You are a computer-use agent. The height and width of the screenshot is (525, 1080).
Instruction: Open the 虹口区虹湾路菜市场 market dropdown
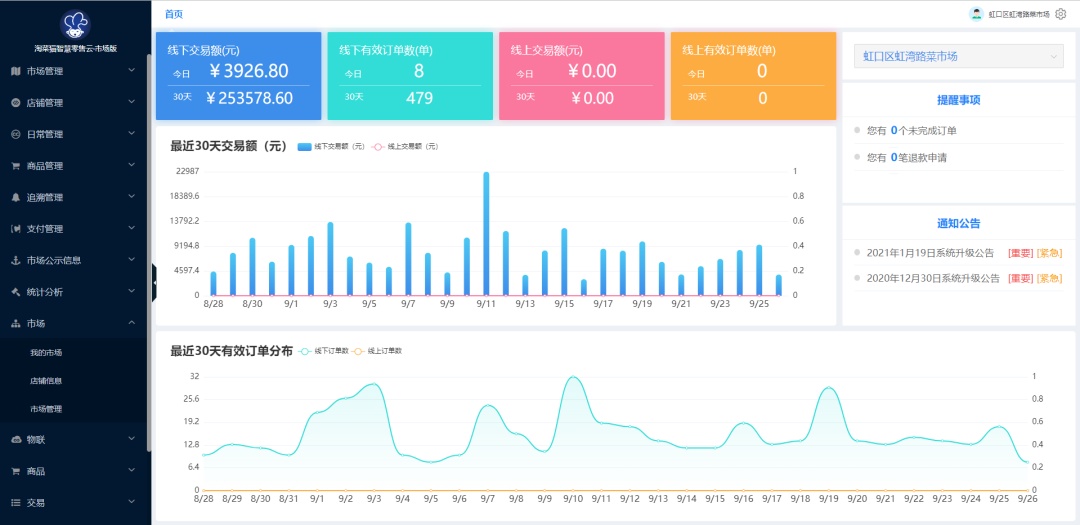[x=958, y=57]
